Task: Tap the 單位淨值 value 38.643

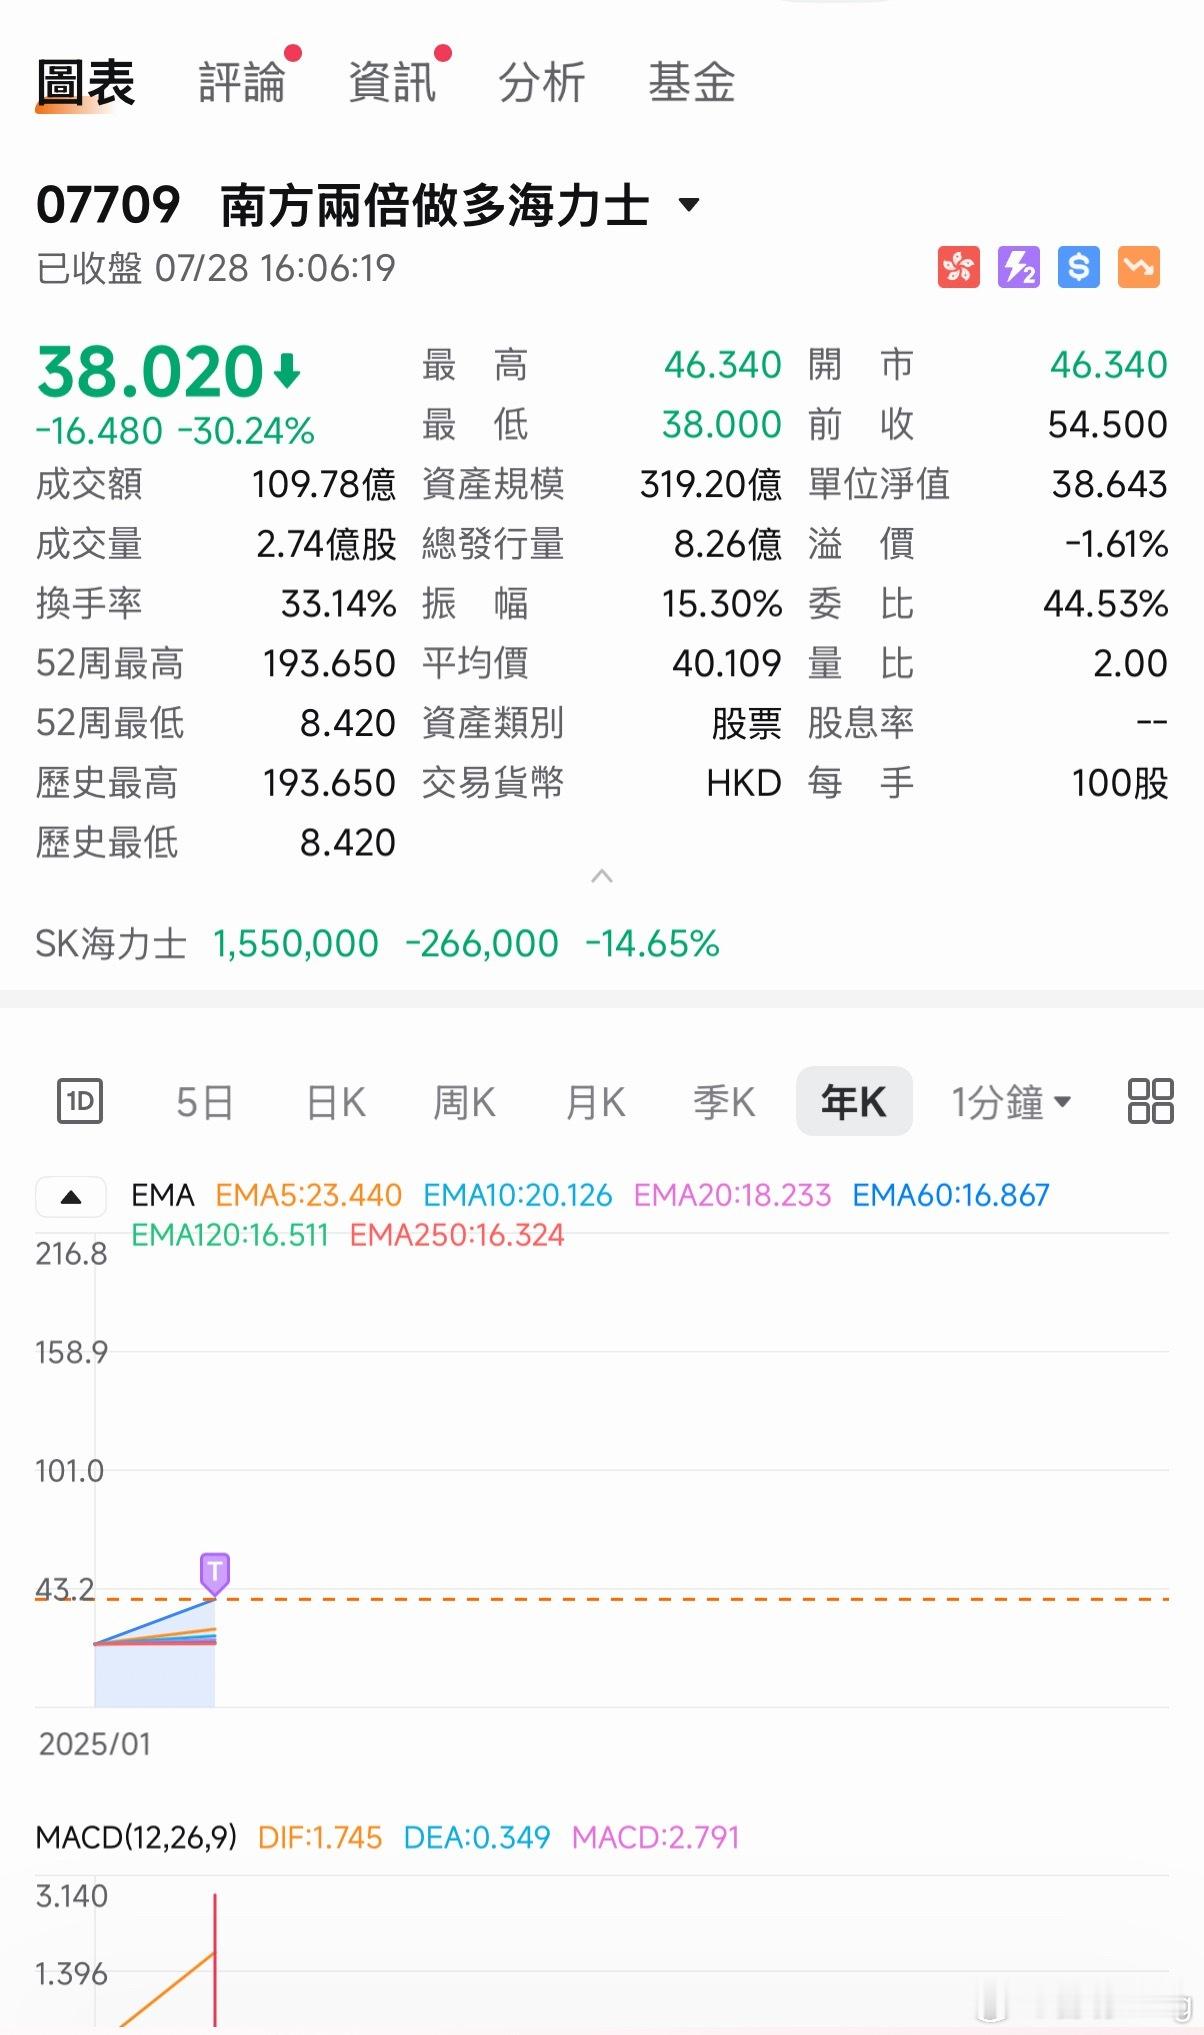Action: coord(1109,484)
